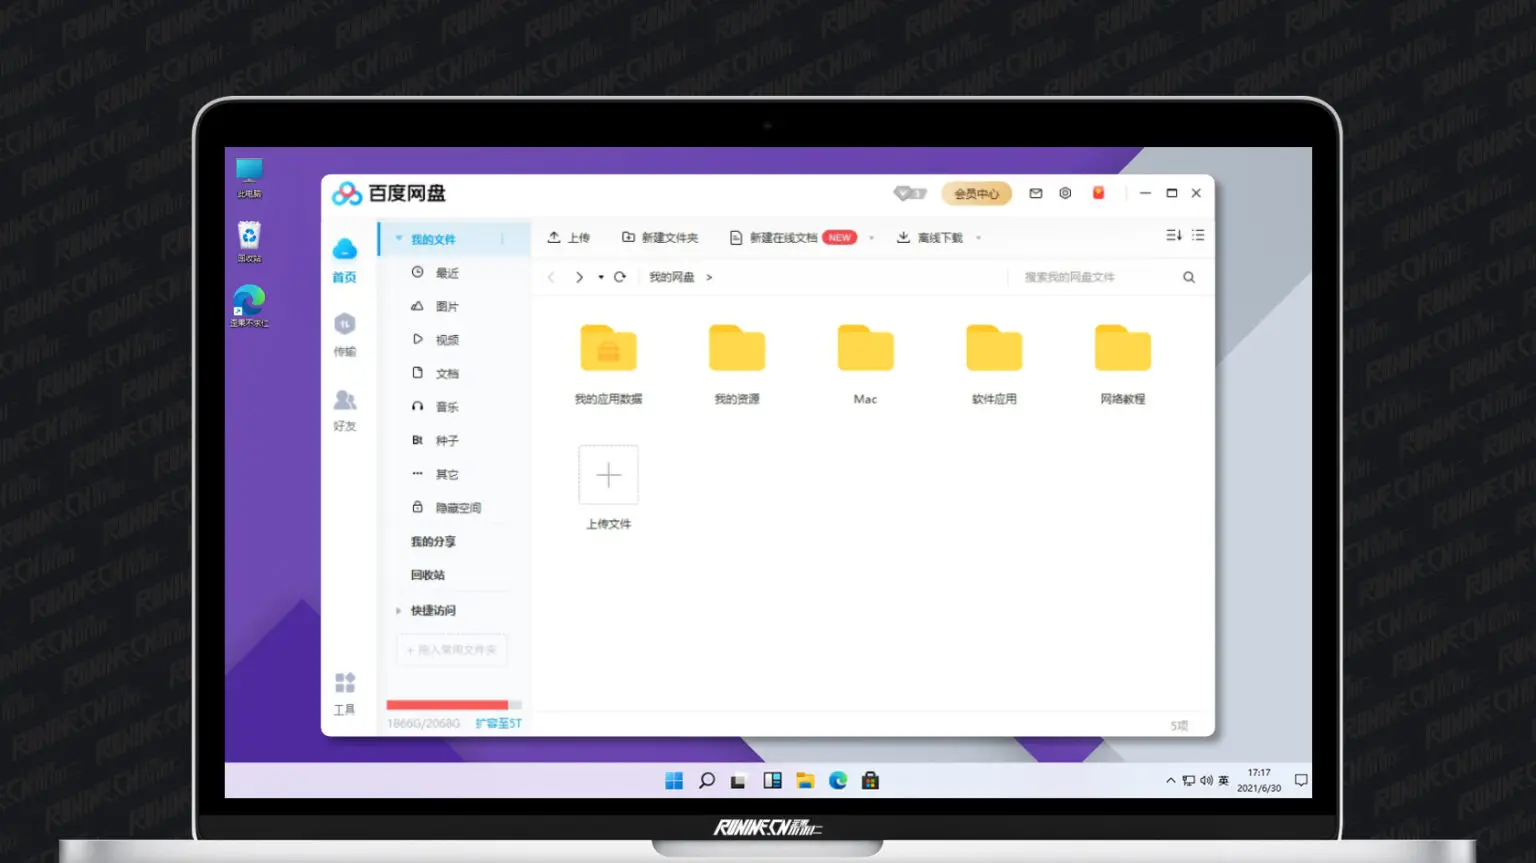This screenshot has height=863, width=1536.
Task: Open File Explorer from the taskbar
Action: point(805,780)
